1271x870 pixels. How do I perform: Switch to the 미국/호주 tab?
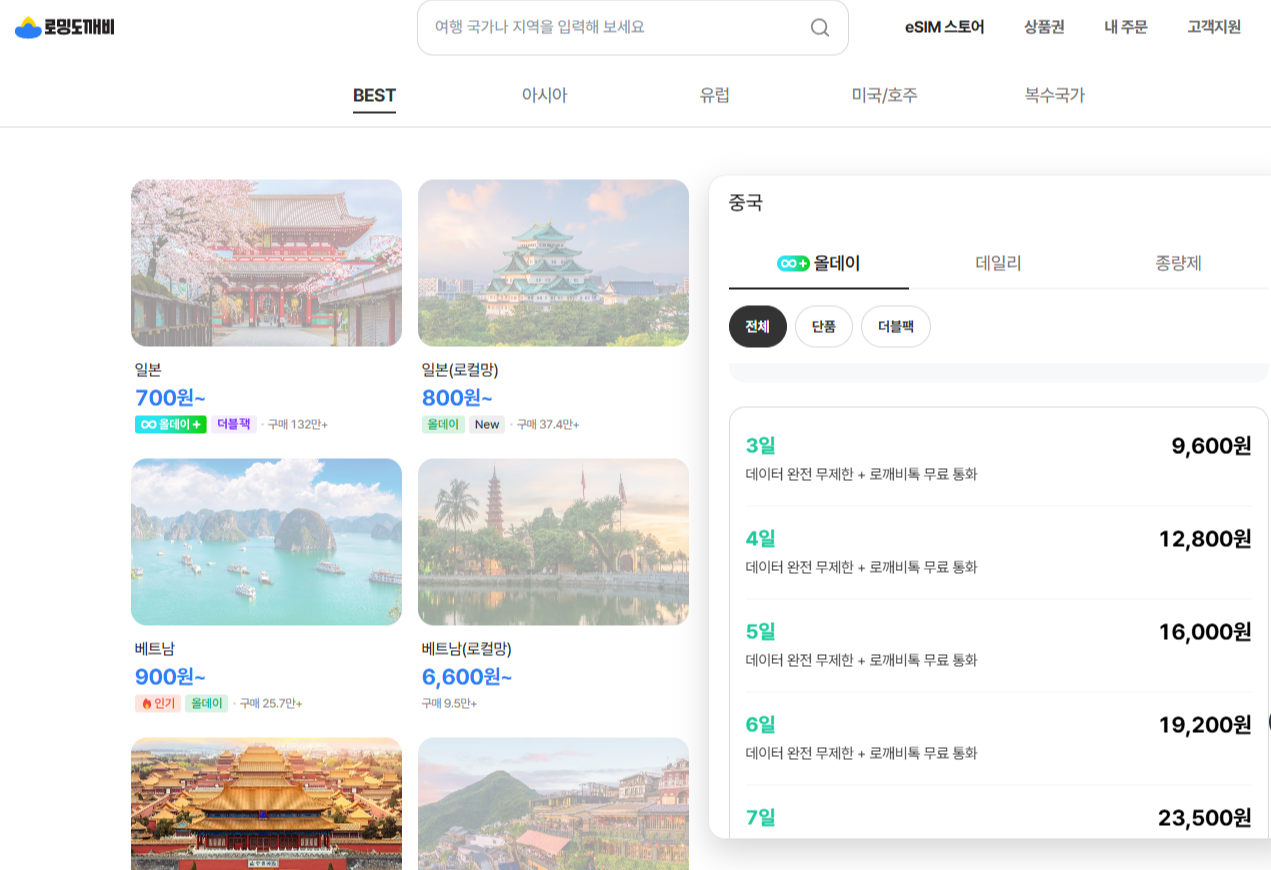point(884,96)
